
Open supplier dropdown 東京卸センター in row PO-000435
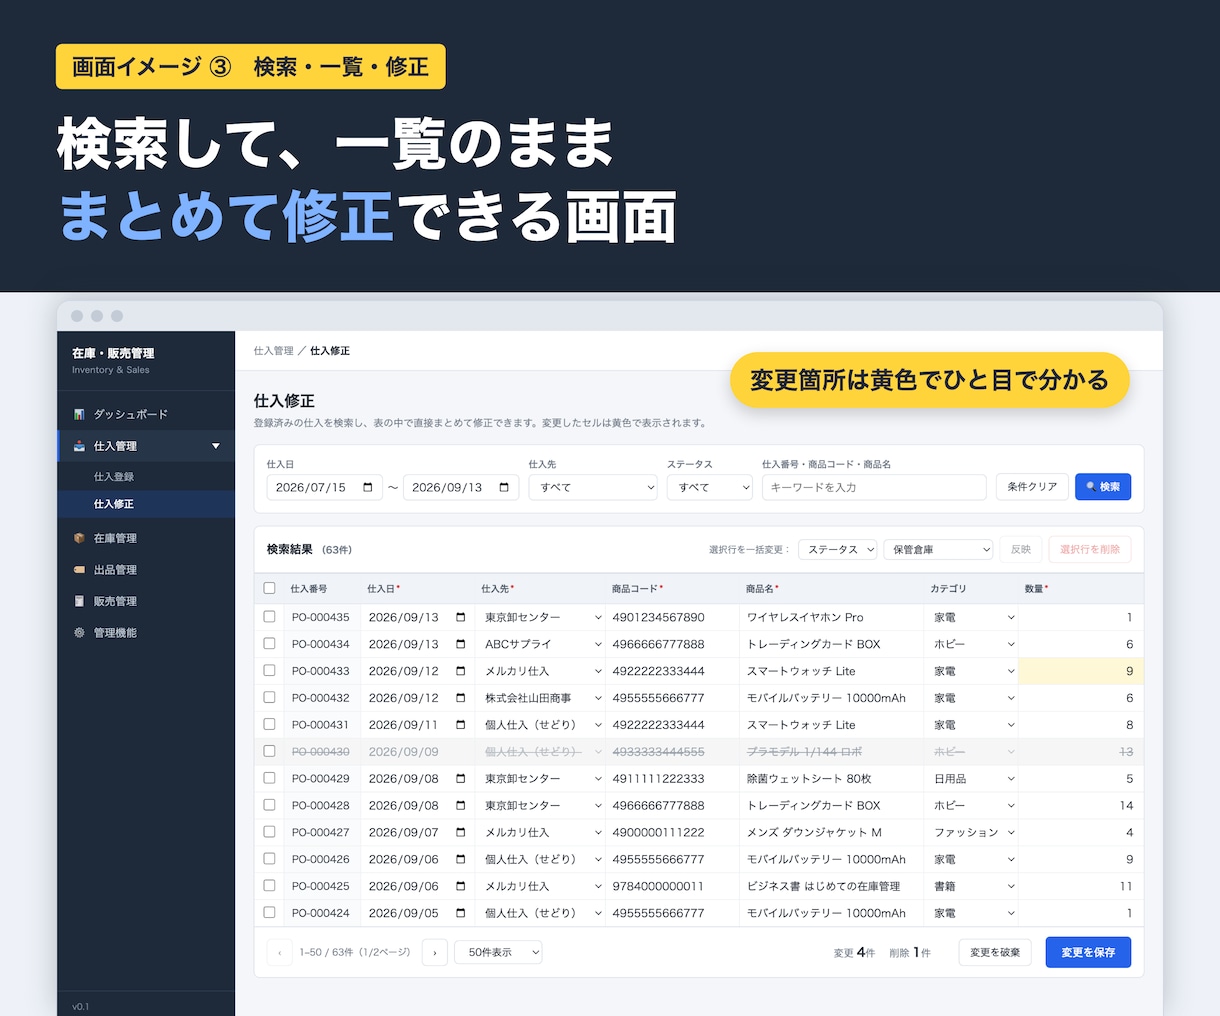pyautogui.click(x=543, y=617)
